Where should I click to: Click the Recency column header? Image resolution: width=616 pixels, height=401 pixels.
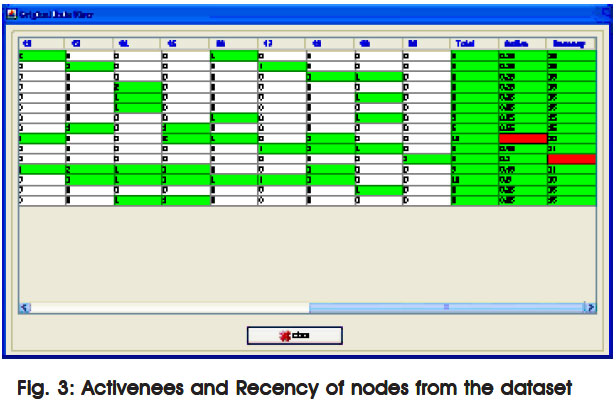[x=571, y=44]
